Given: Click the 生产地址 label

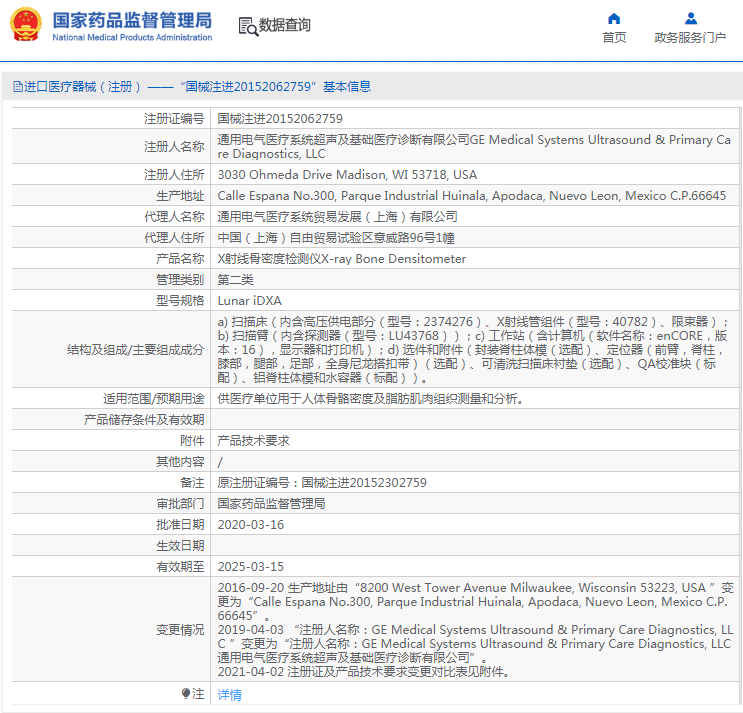Looking at the screenshot, I should tap(181, 196).
